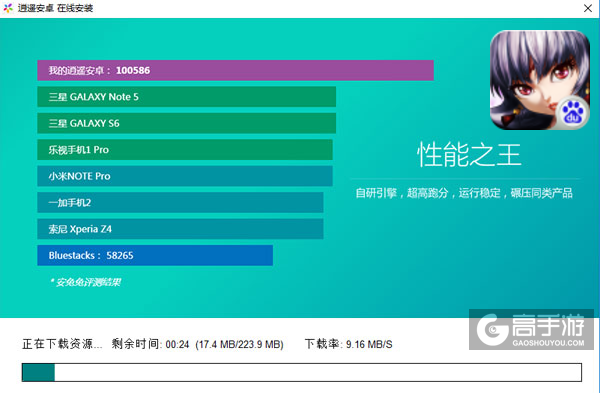Click the 乐视手机1 Pro bar

185,150
